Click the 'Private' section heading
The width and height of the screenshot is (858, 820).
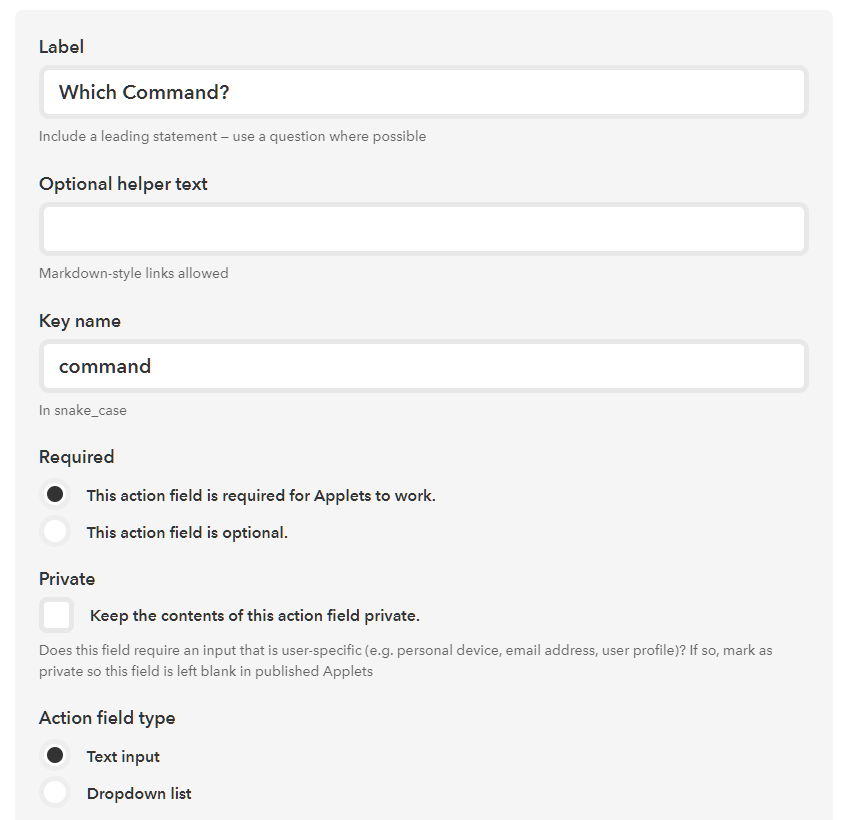tap(67, 579)
